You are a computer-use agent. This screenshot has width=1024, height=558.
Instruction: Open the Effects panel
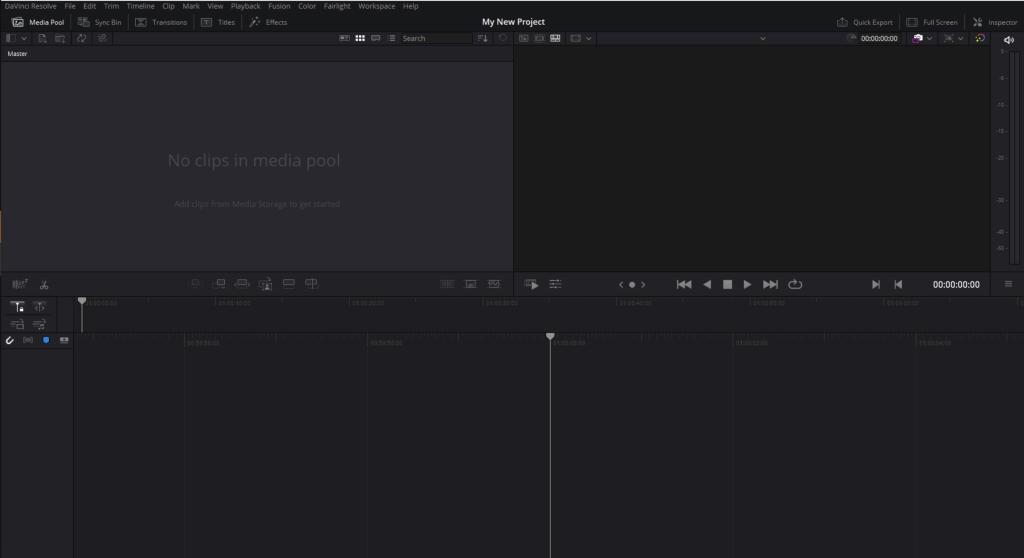[x=268, y=22]
